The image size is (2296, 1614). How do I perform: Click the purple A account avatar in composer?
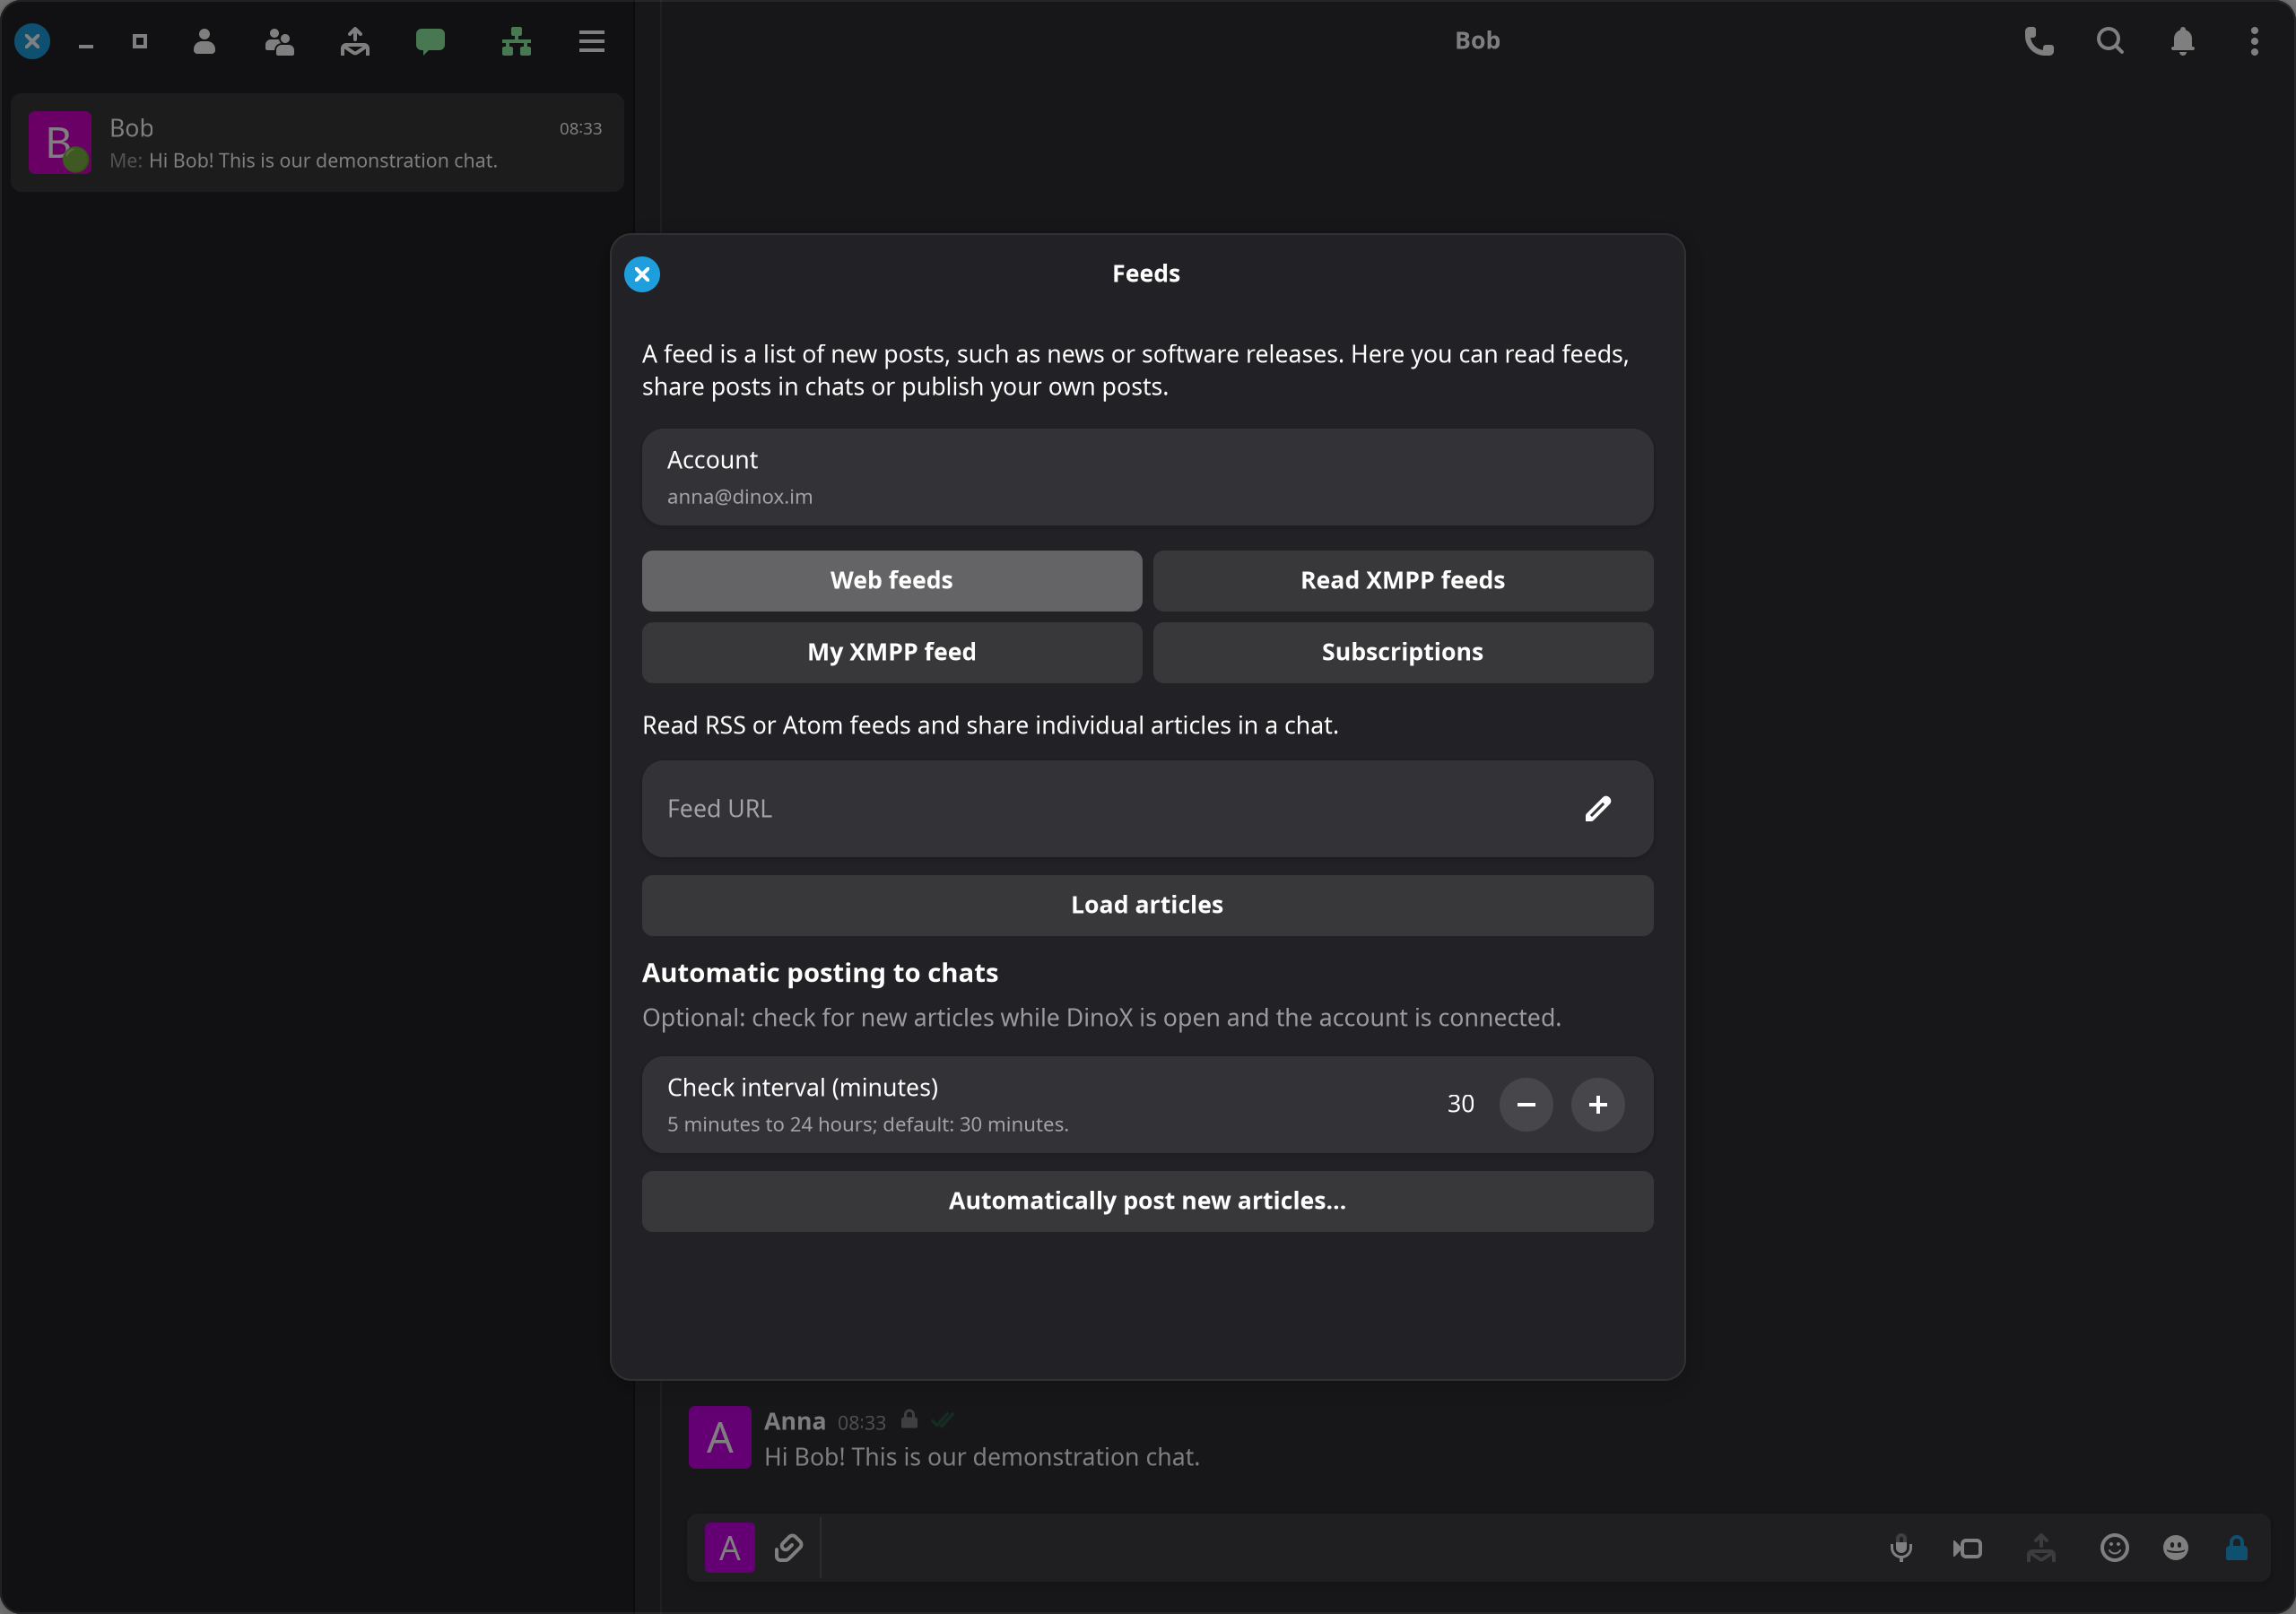point(730,1548)
